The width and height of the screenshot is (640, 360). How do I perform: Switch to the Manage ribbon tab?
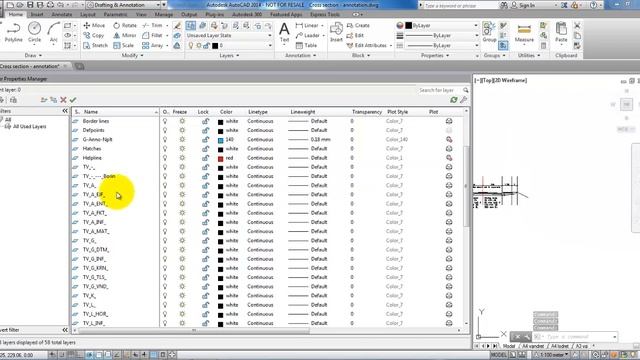pos(164,14)
